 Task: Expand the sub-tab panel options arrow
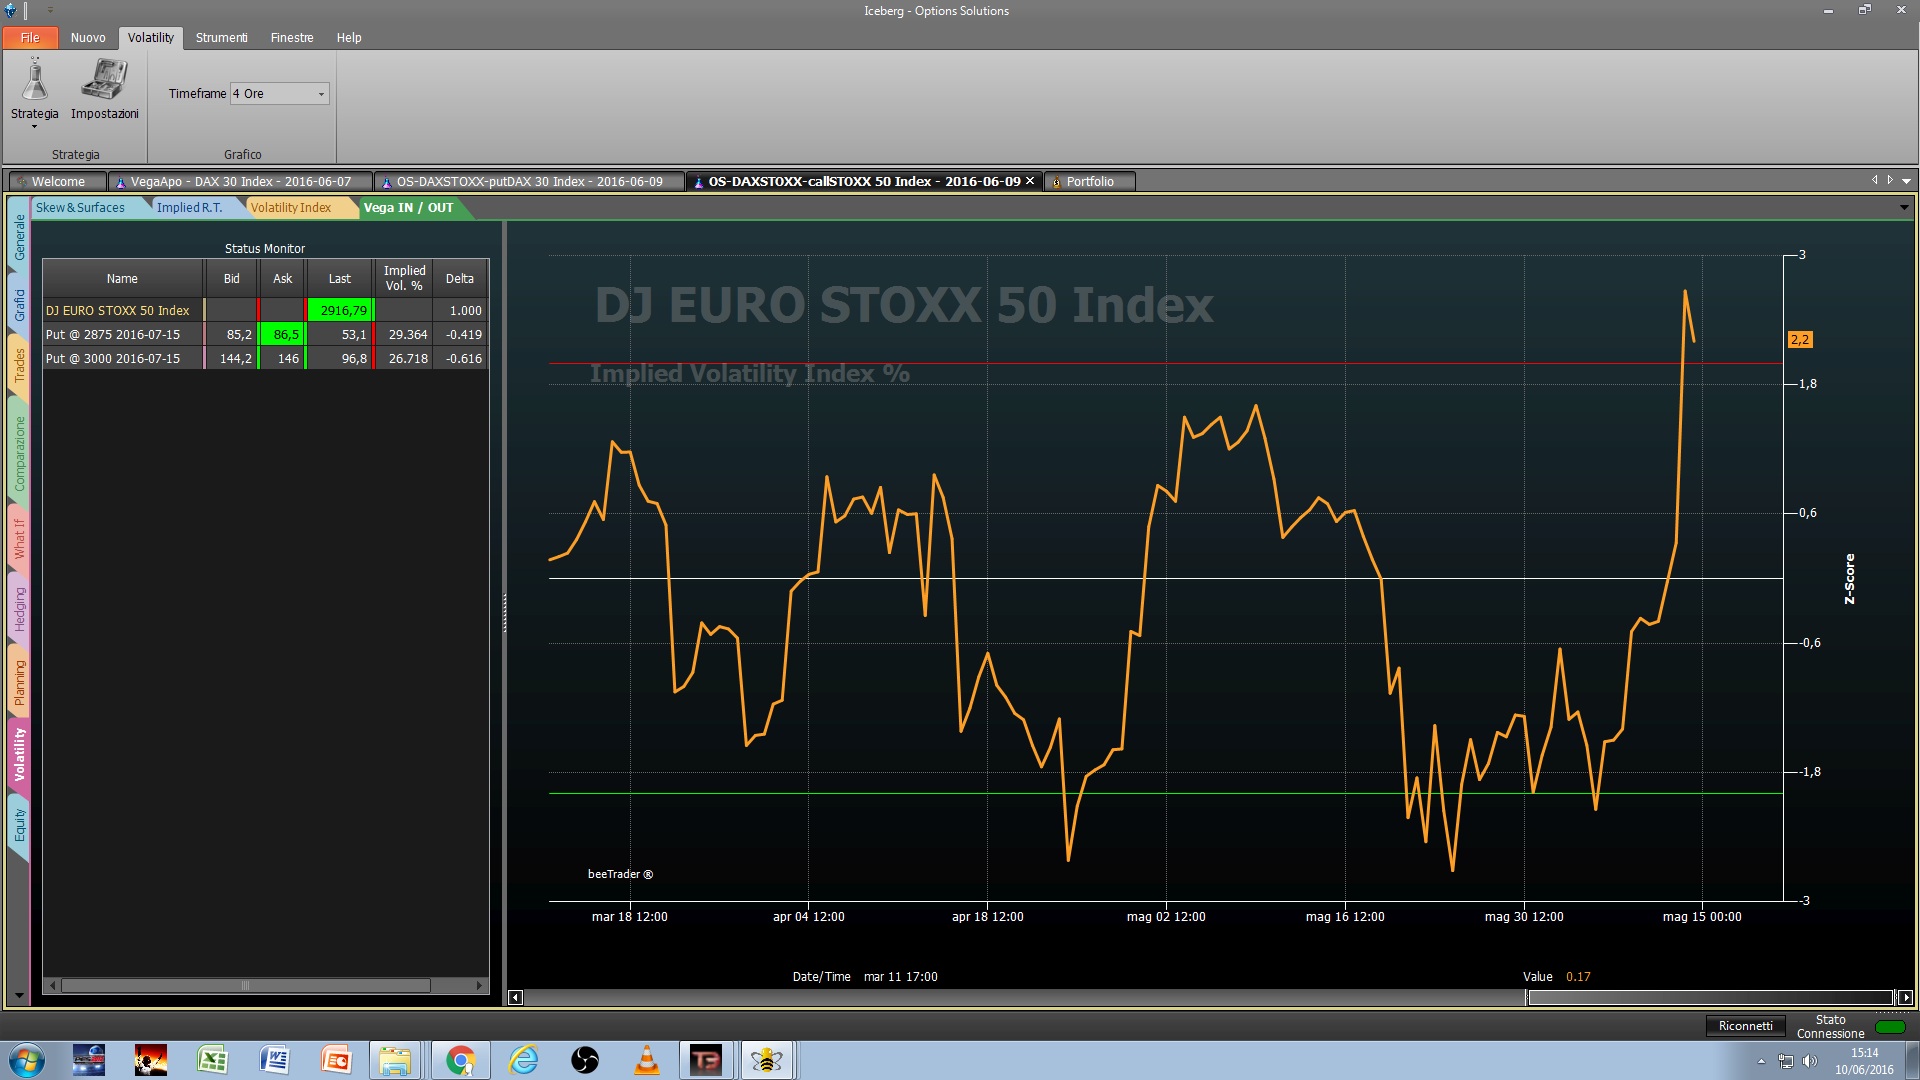(1903, 207)
